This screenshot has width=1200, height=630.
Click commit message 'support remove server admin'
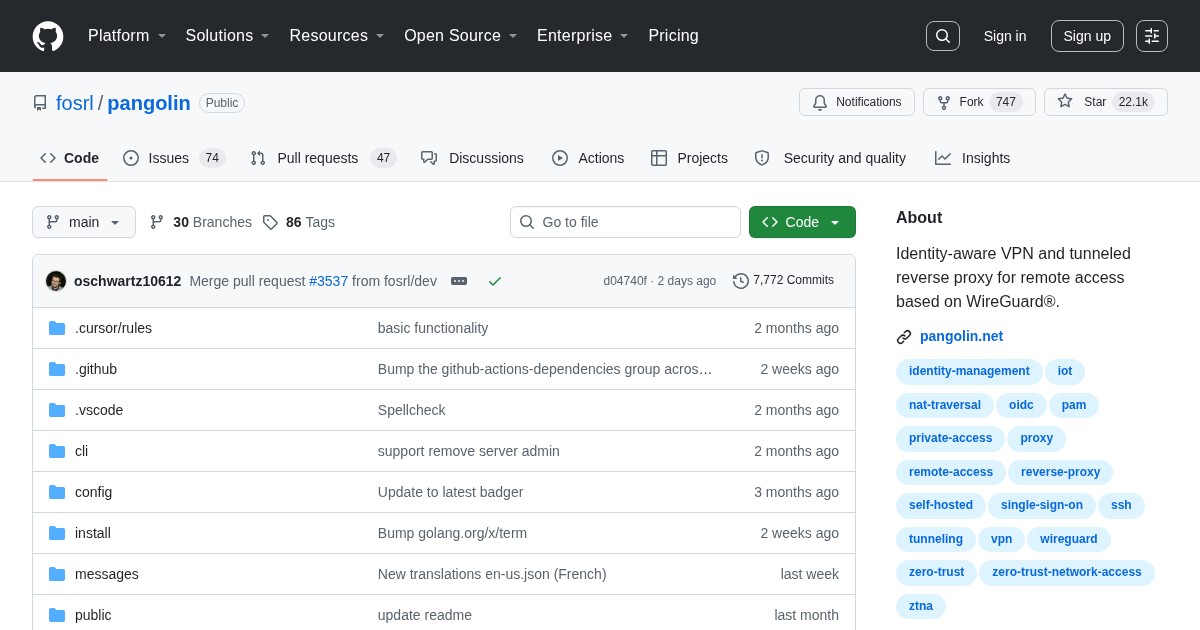point(469,451)
